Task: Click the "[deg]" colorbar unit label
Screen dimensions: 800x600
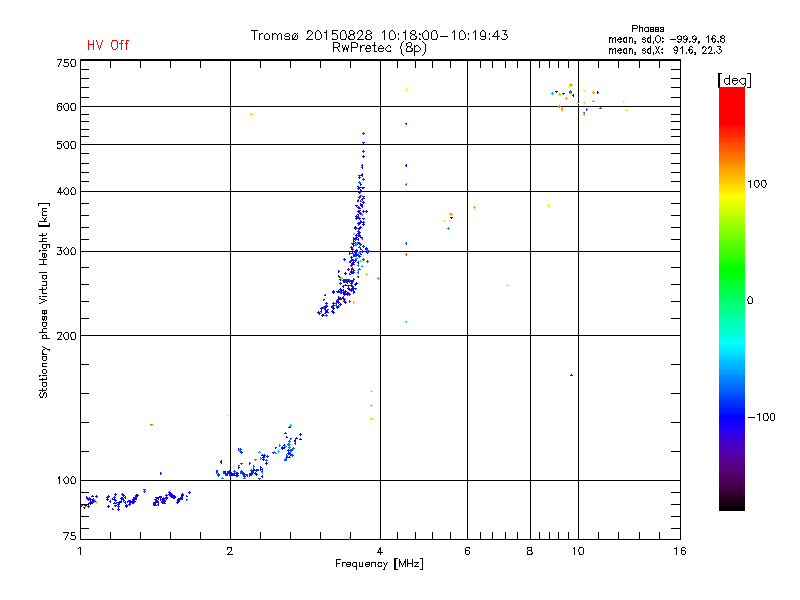Action: tap(734, 80)
